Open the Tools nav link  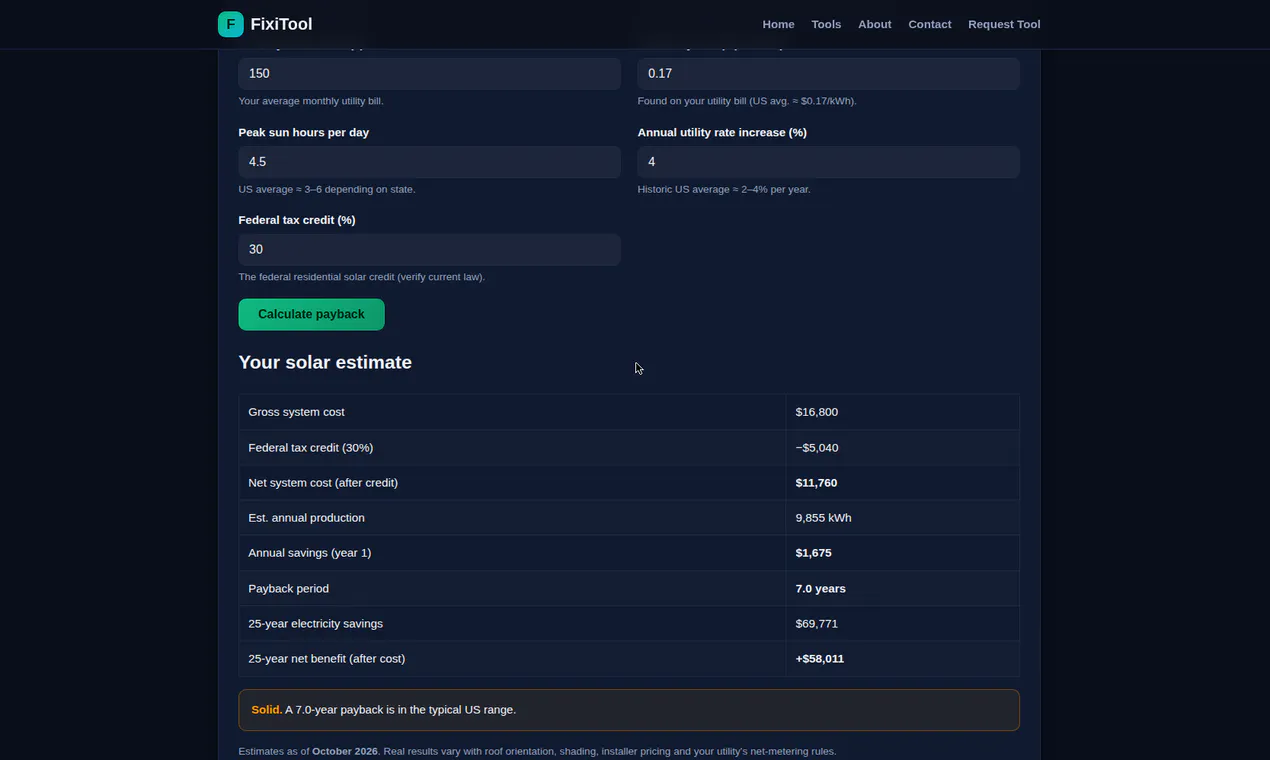[826, 24]
